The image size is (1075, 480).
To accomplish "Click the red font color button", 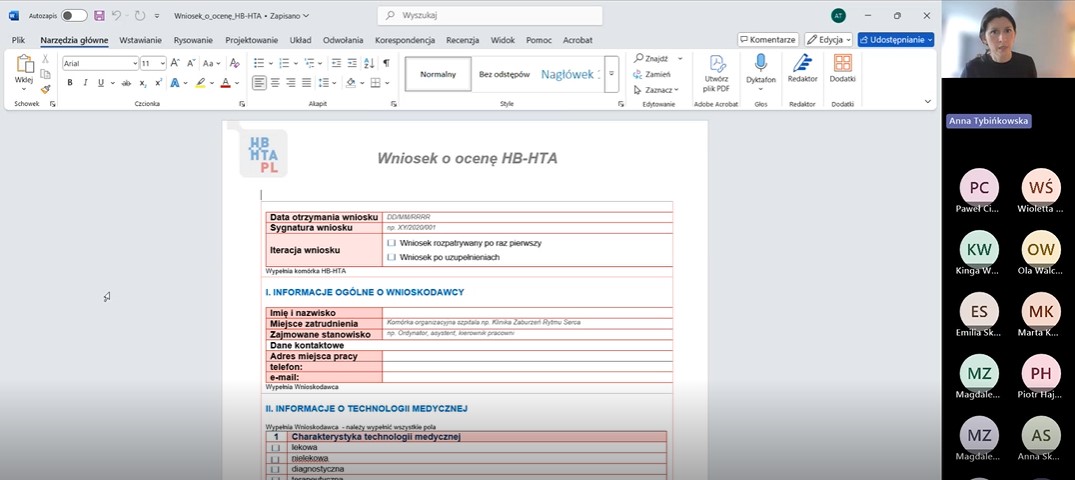I will pos(225,83).
